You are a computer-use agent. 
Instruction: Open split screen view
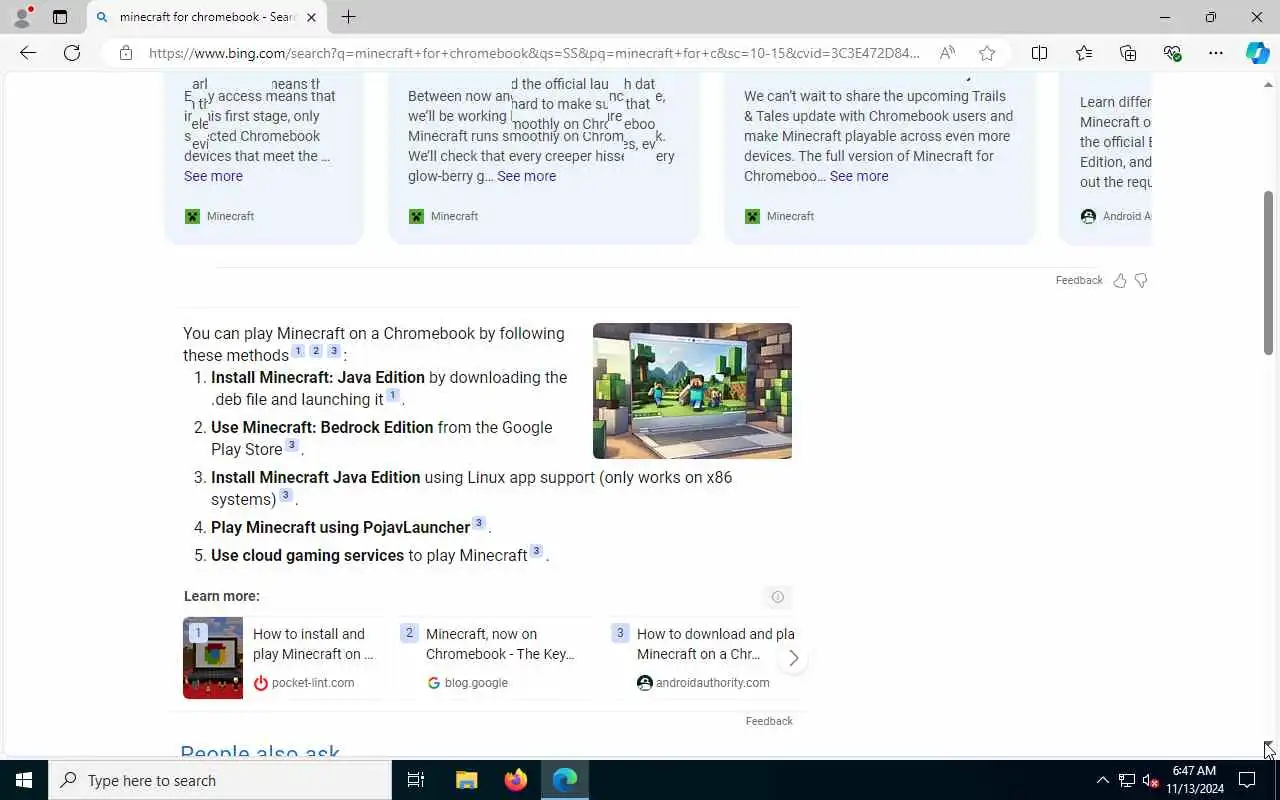click(1039, 53)
